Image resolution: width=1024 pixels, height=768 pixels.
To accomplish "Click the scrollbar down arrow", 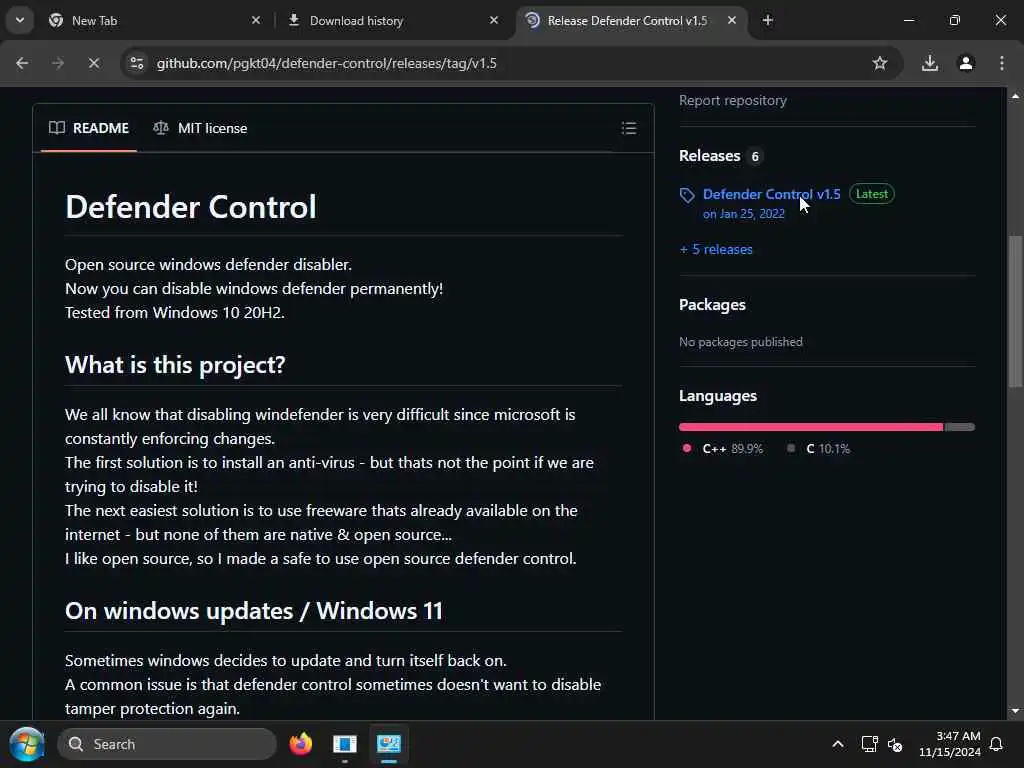I will pos(1015,711).
